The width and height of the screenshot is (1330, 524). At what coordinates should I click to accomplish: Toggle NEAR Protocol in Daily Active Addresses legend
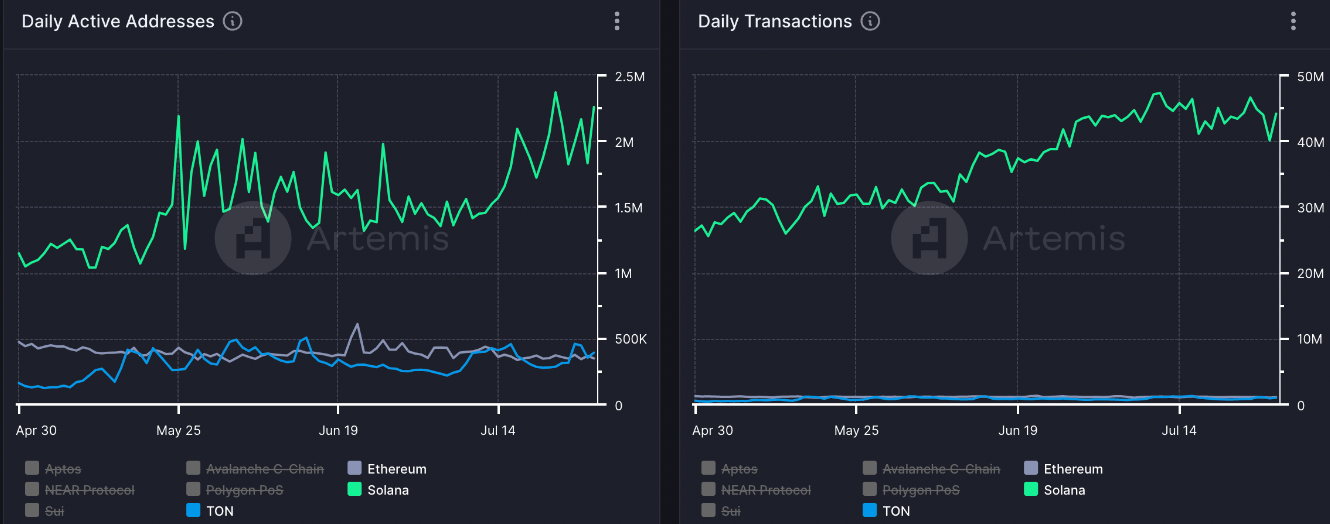tap(79, 490)
